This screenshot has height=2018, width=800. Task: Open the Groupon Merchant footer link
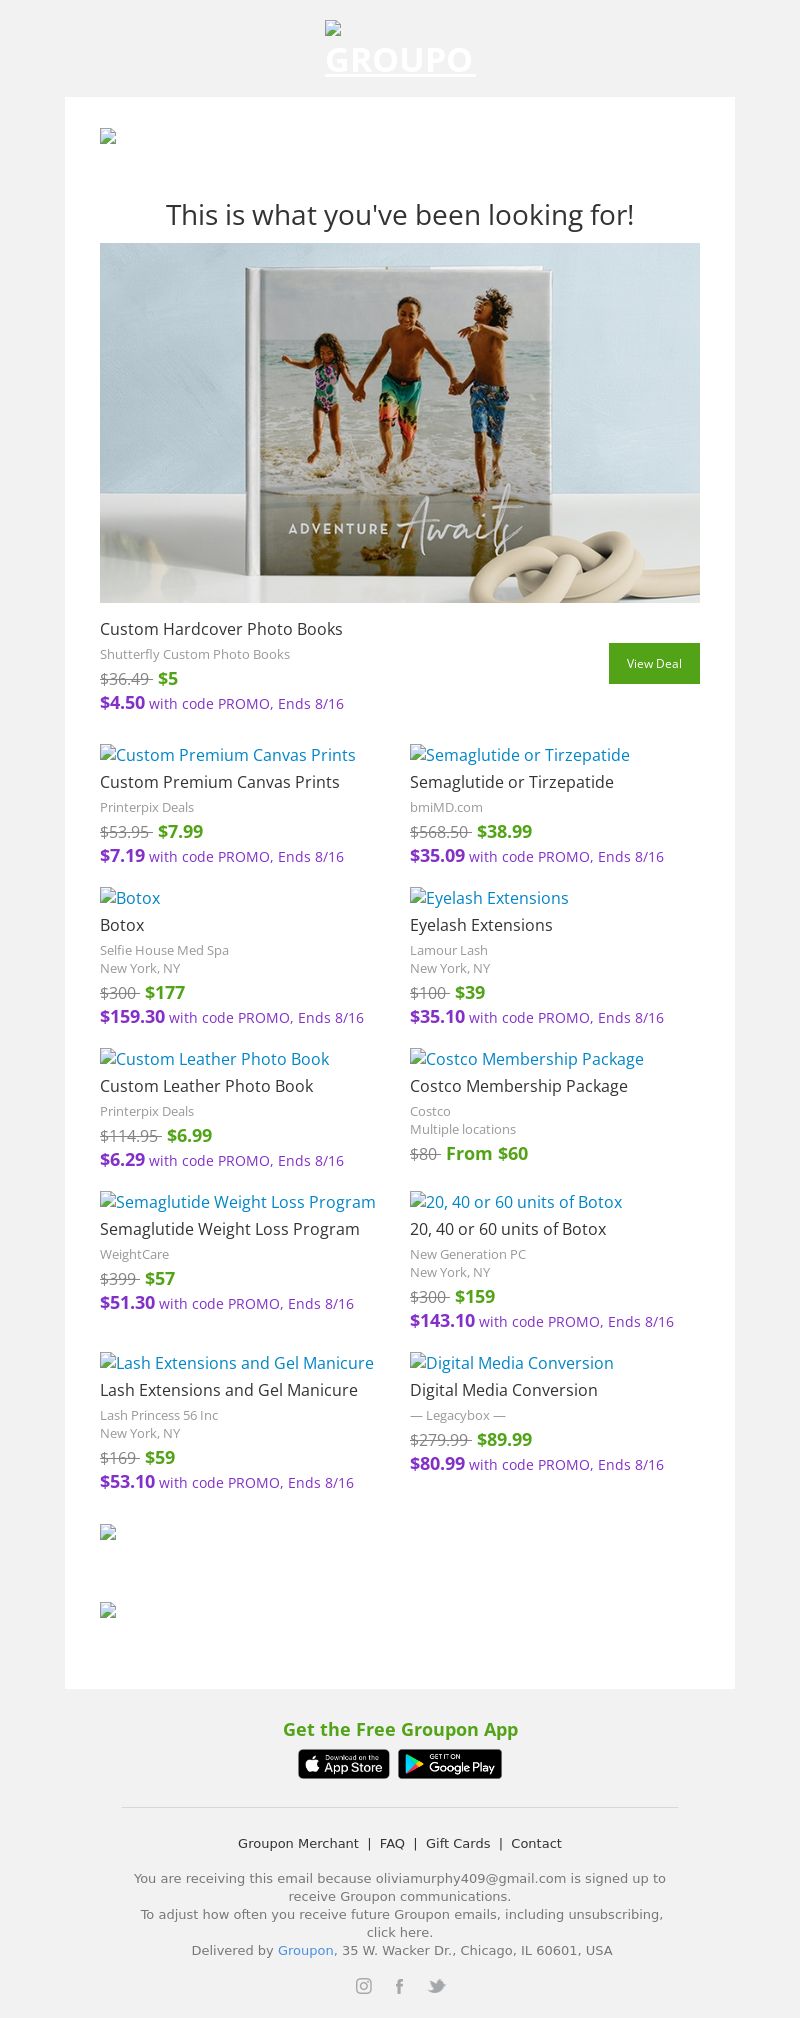pos(298,1843)
